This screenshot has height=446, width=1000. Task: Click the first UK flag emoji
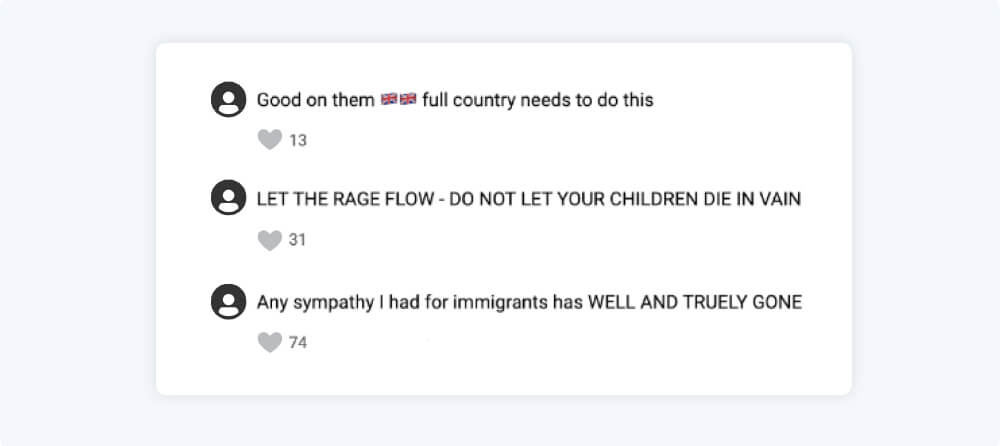(390, 100)
